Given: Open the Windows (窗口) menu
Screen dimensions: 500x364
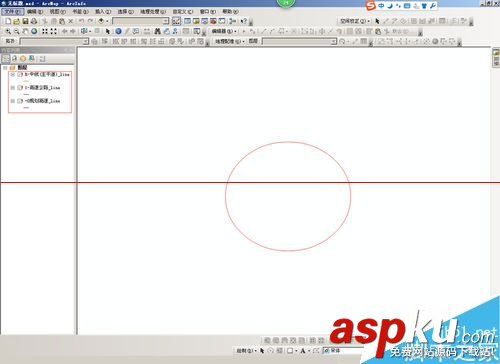Looking at the screenshot, I should (208, 11).
